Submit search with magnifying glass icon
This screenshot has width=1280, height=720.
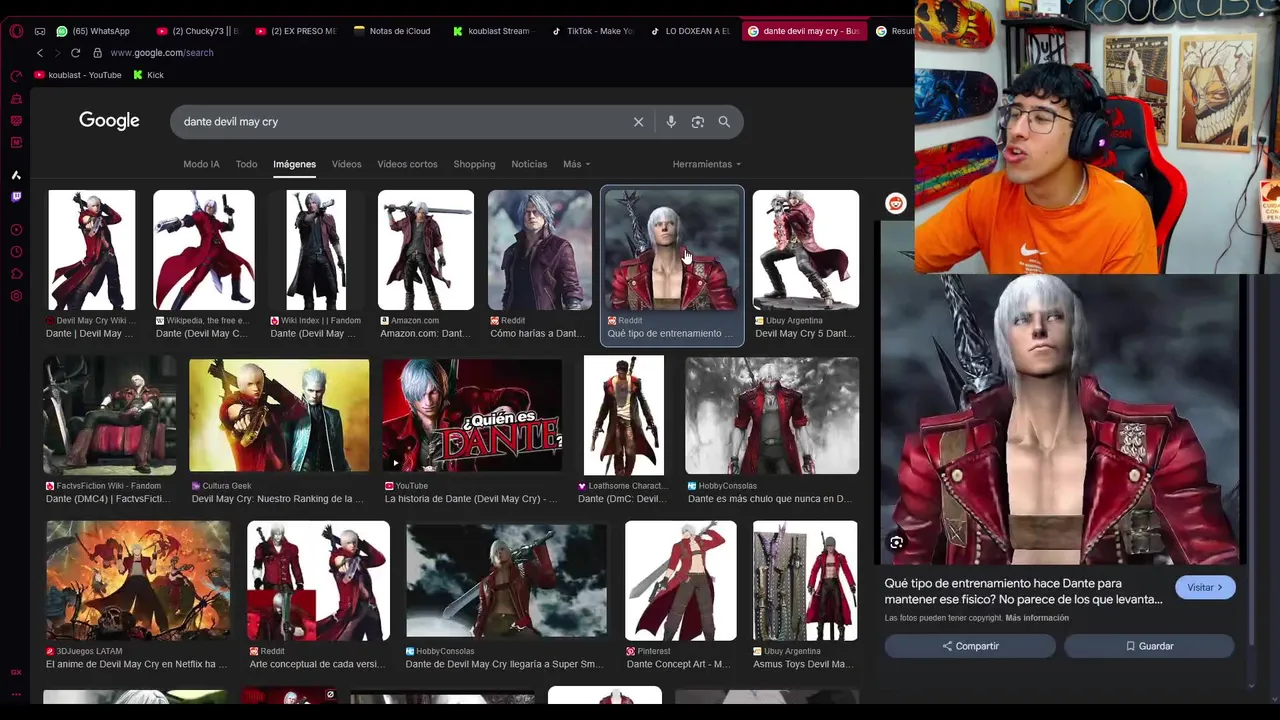(x=724, y=122)
